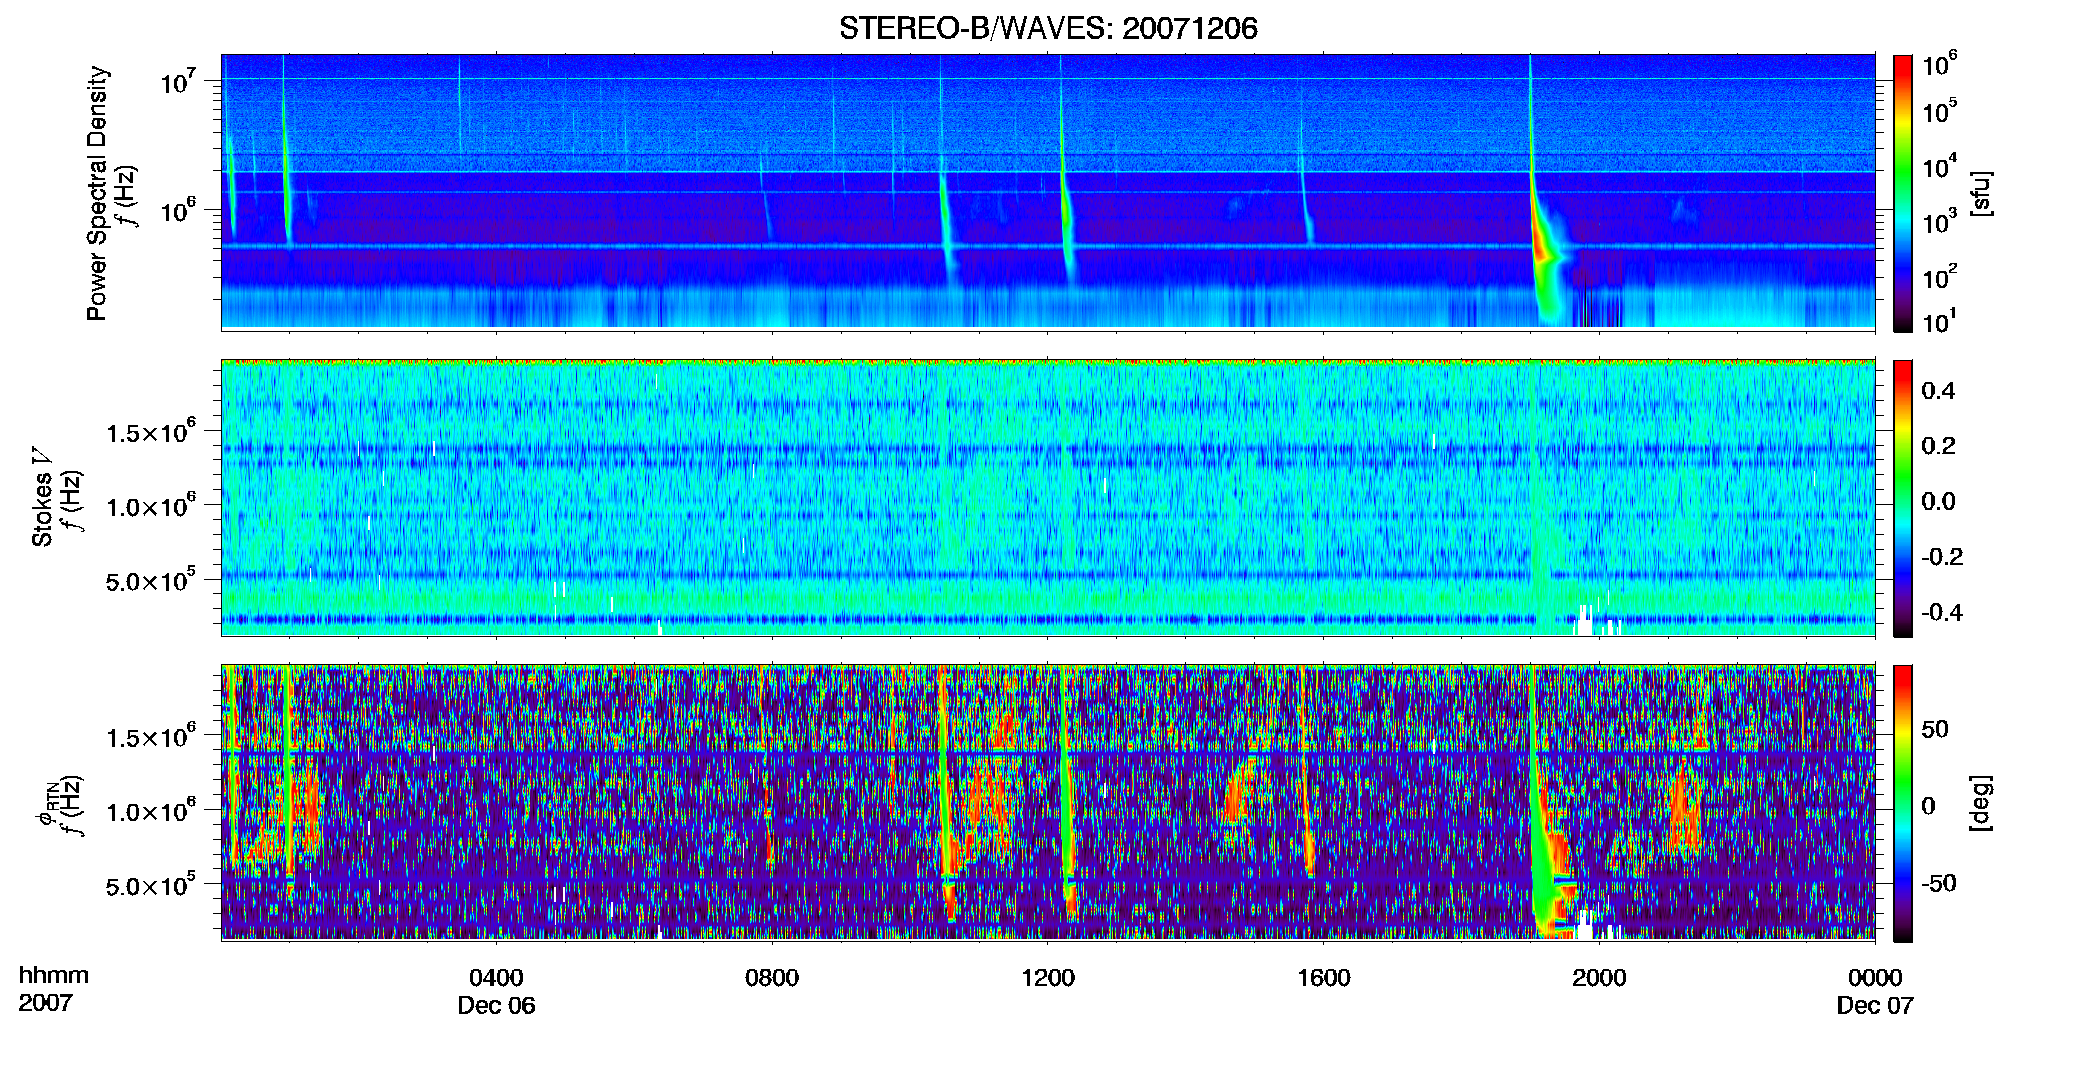Viewport: 2096px width, 1080px height.
Task: Click the [deg] angle colorbar
Action: point(1903,803)
